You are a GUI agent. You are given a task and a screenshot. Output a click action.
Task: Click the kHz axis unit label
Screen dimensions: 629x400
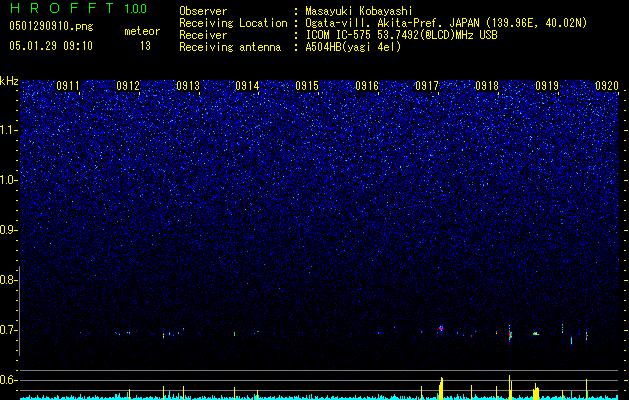pyautogui.click(x=9, y=81)
